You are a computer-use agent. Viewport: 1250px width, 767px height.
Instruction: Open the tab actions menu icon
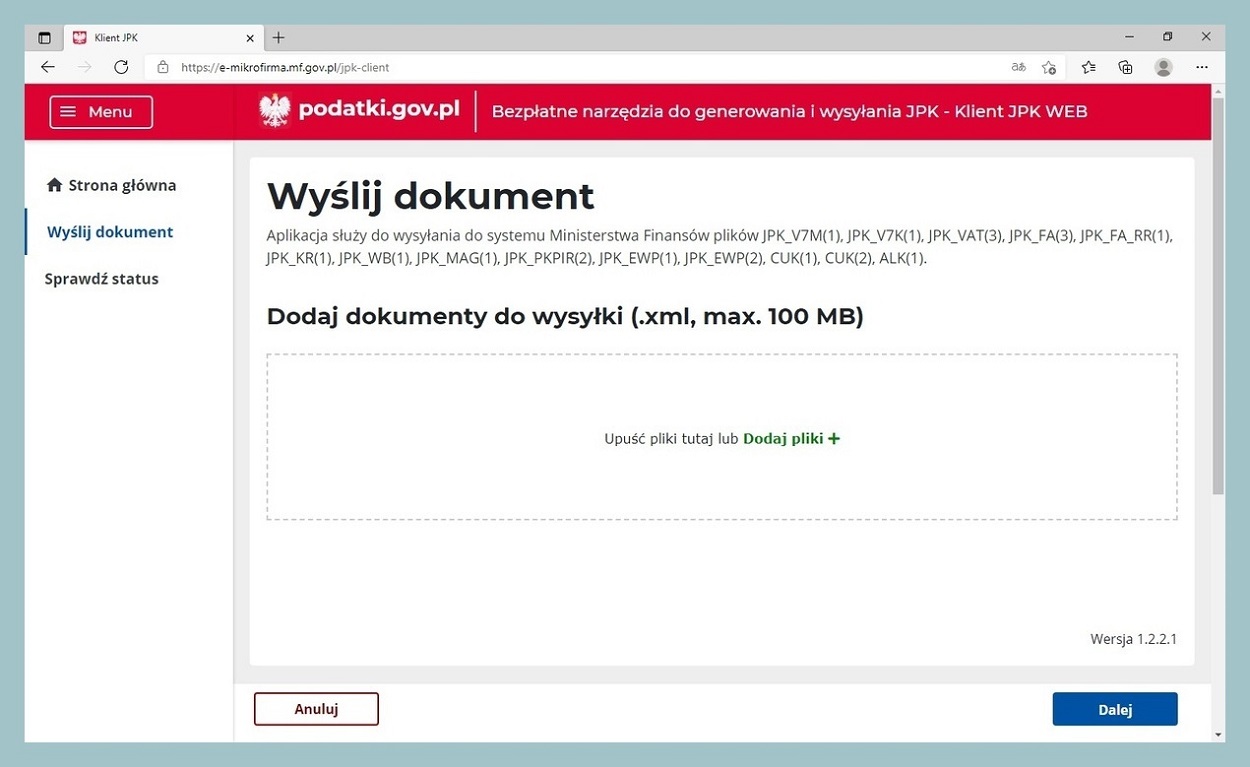point(44,37)
